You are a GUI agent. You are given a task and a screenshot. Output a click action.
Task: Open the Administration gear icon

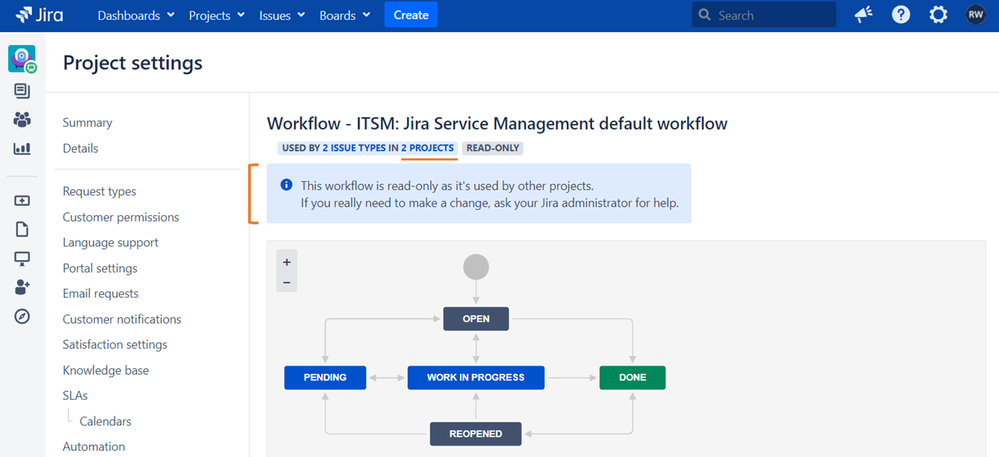[938, 15]
